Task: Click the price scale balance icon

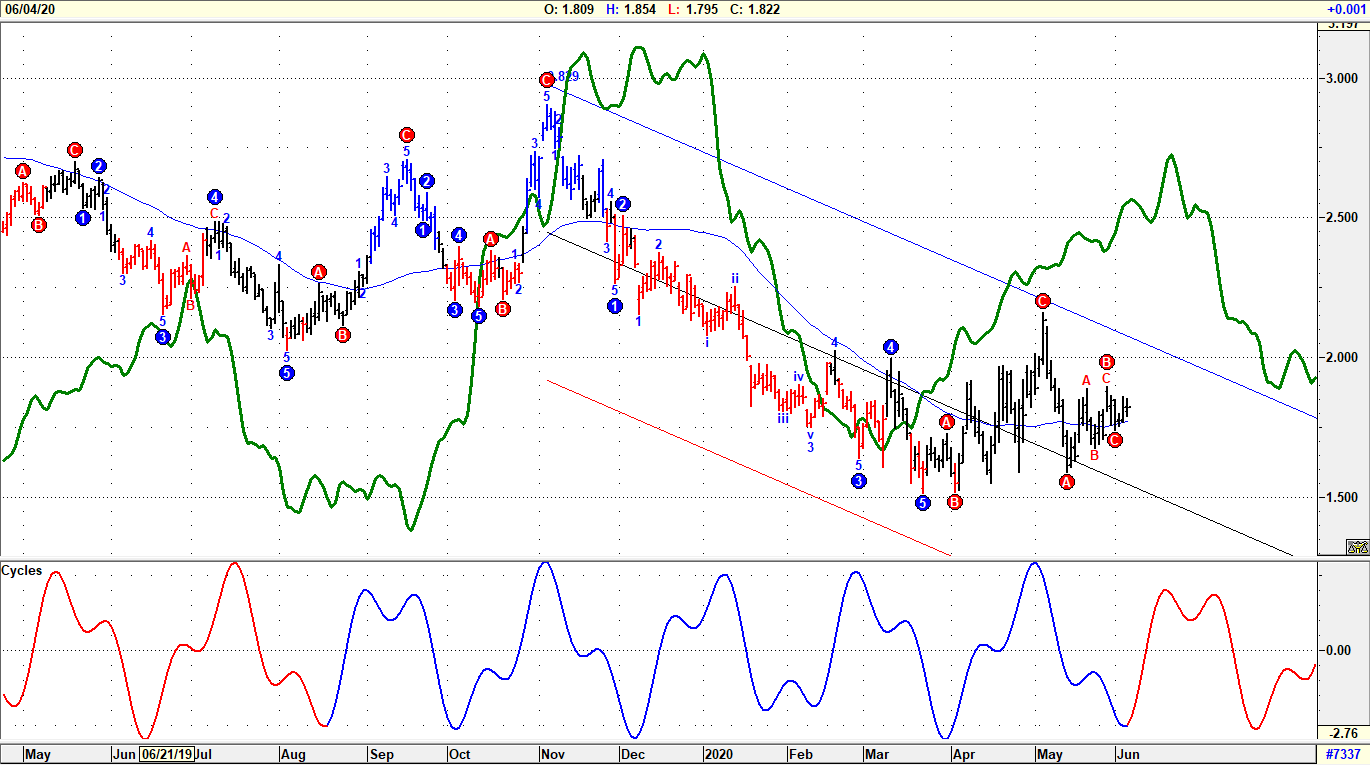Action: pyautogui.click(x=1357, y=547)
